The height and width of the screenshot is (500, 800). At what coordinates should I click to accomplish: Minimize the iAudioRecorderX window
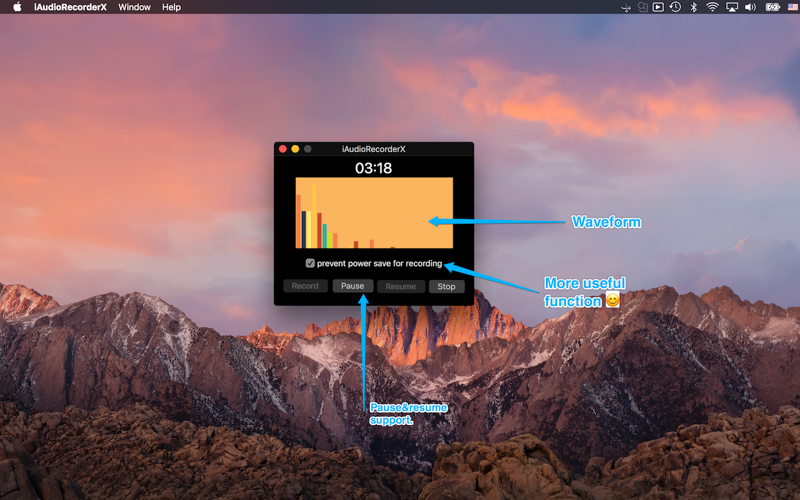pos(295,149)
